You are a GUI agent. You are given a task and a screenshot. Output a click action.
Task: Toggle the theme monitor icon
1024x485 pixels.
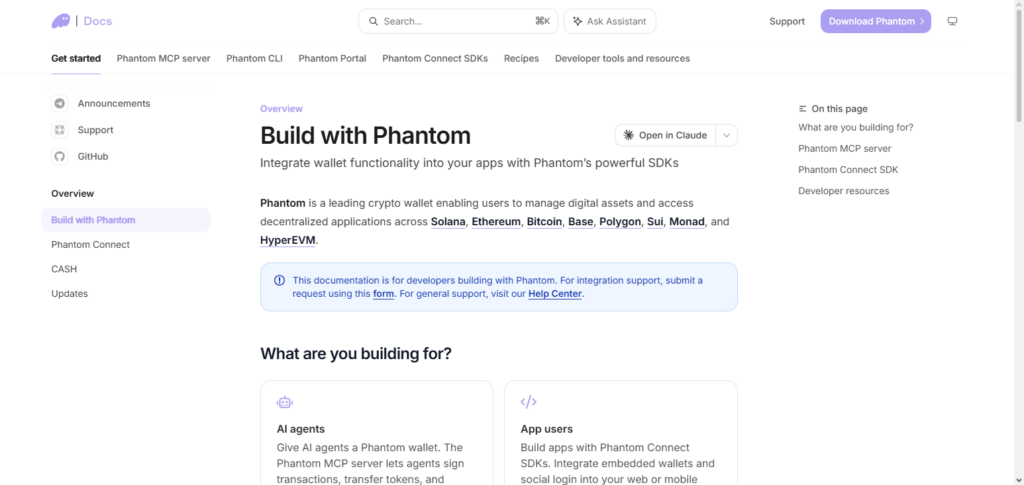coord(952,21)
